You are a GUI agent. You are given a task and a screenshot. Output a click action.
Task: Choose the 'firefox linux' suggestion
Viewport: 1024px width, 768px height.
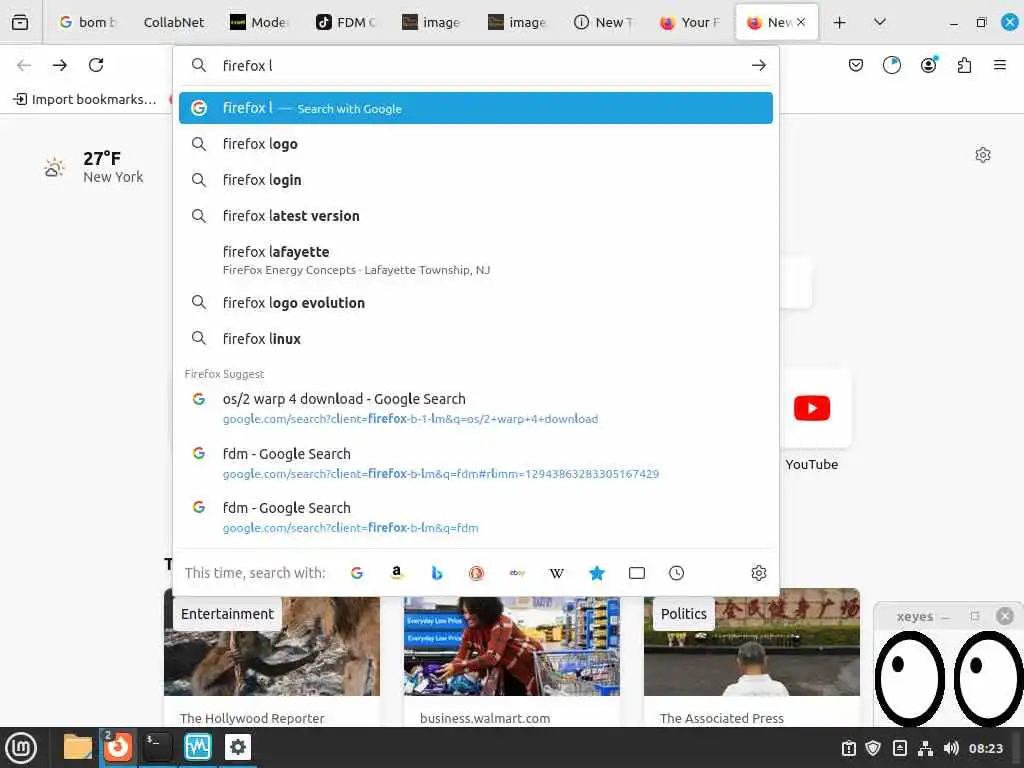(x=475, y=338)
